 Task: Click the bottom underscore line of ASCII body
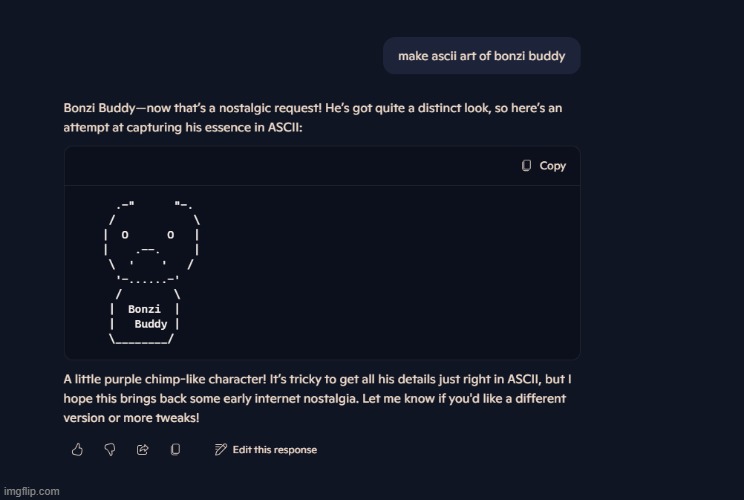(x=141, y=339)
